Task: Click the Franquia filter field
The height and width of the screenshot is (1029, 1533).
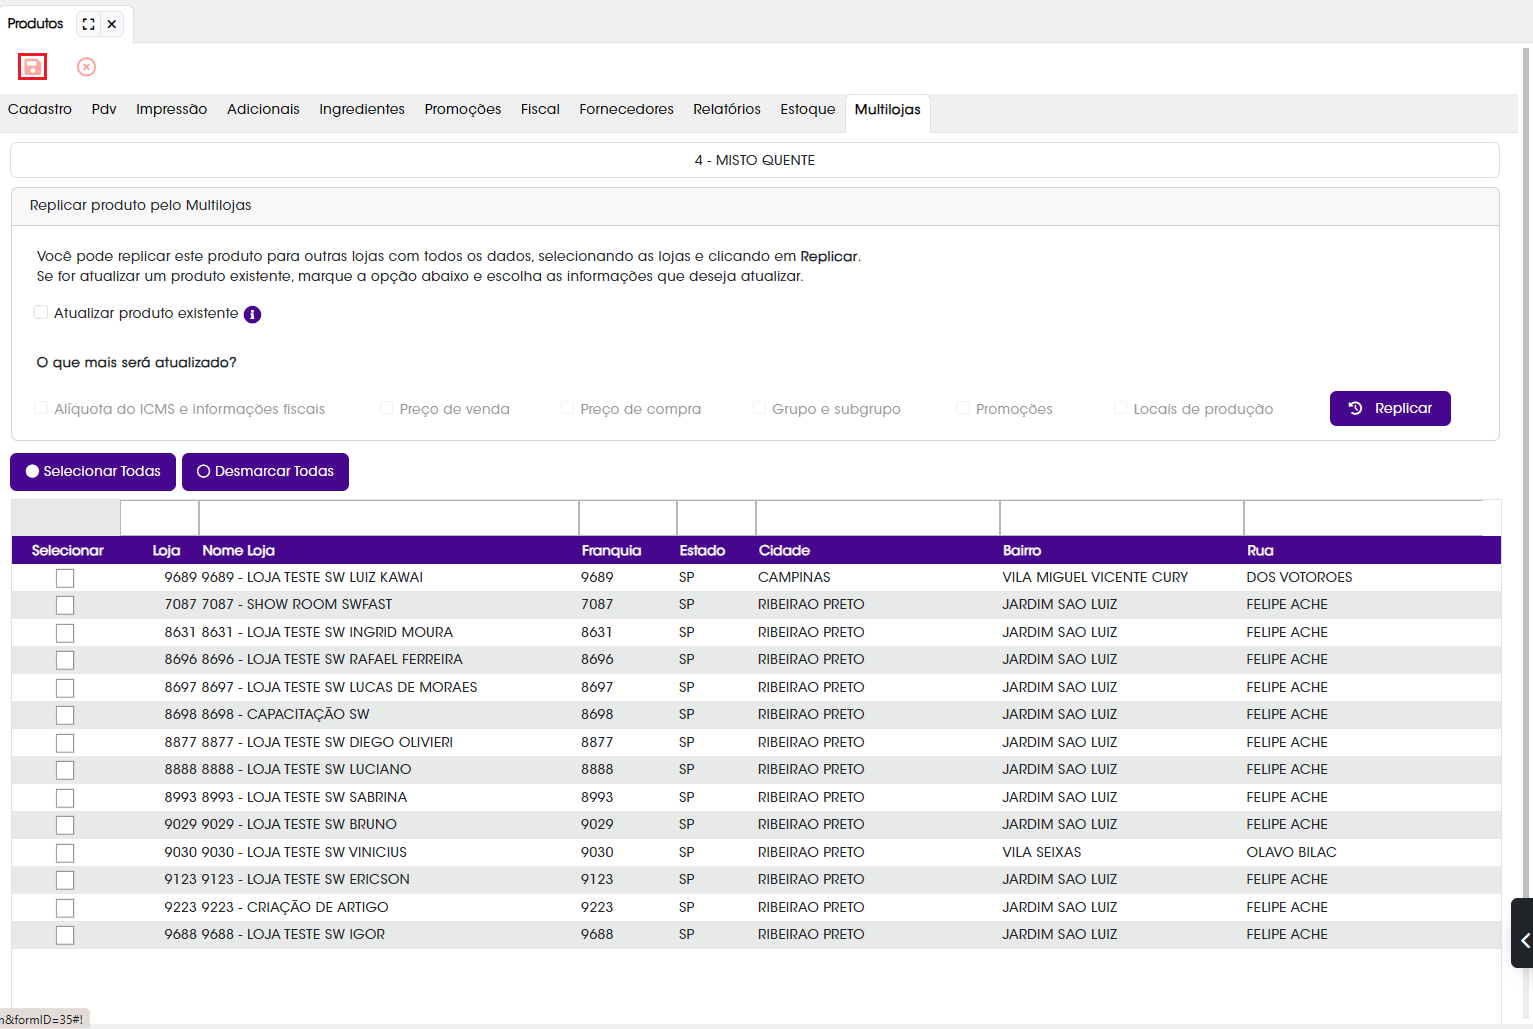Action: [628, 518]
